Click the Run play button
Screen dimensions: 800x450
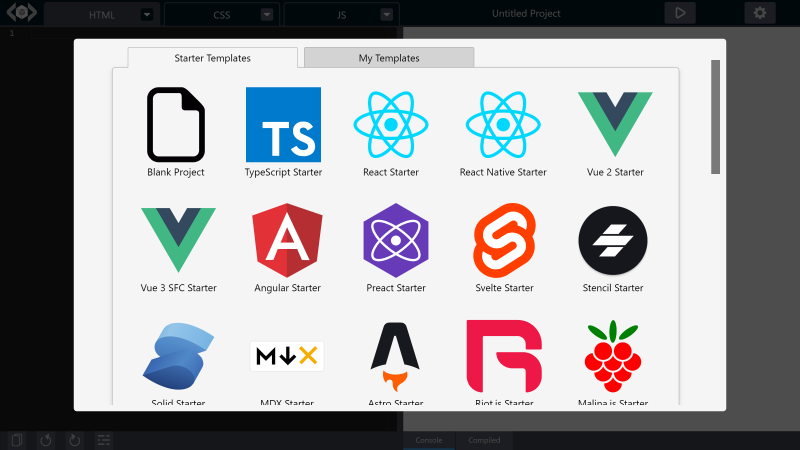(680, 13)
